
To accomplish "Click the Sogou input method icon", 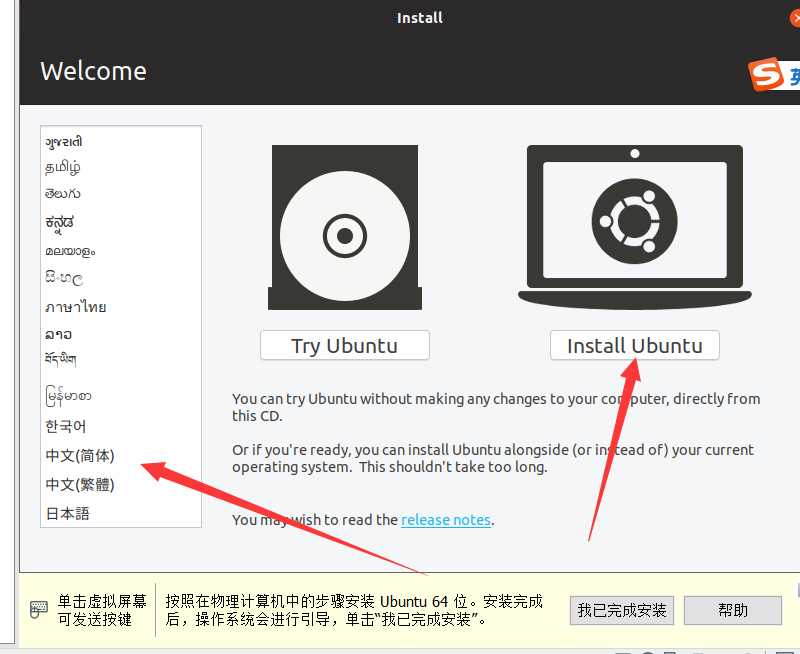I will point(766,74).
